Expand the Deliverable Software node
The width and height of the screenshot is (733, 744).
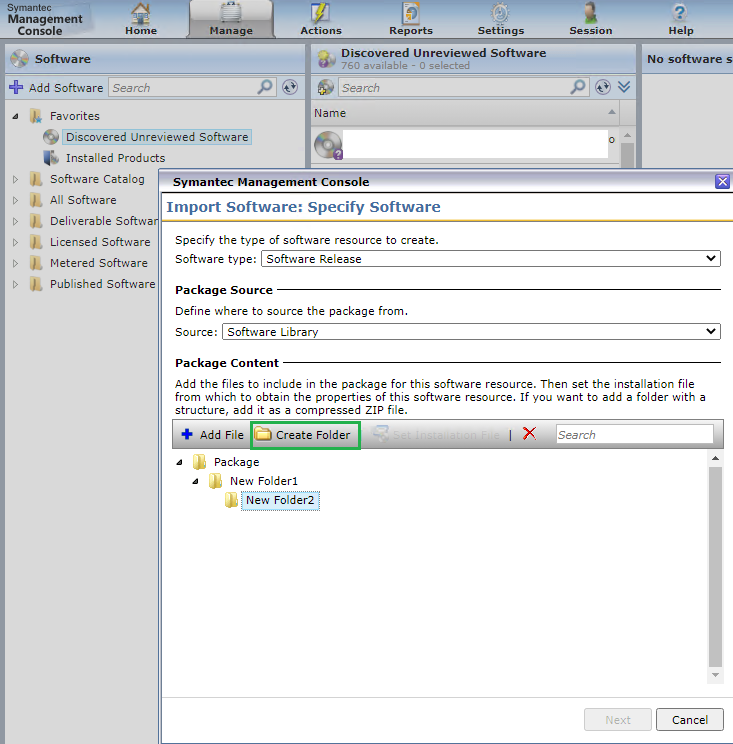[15, 221]
